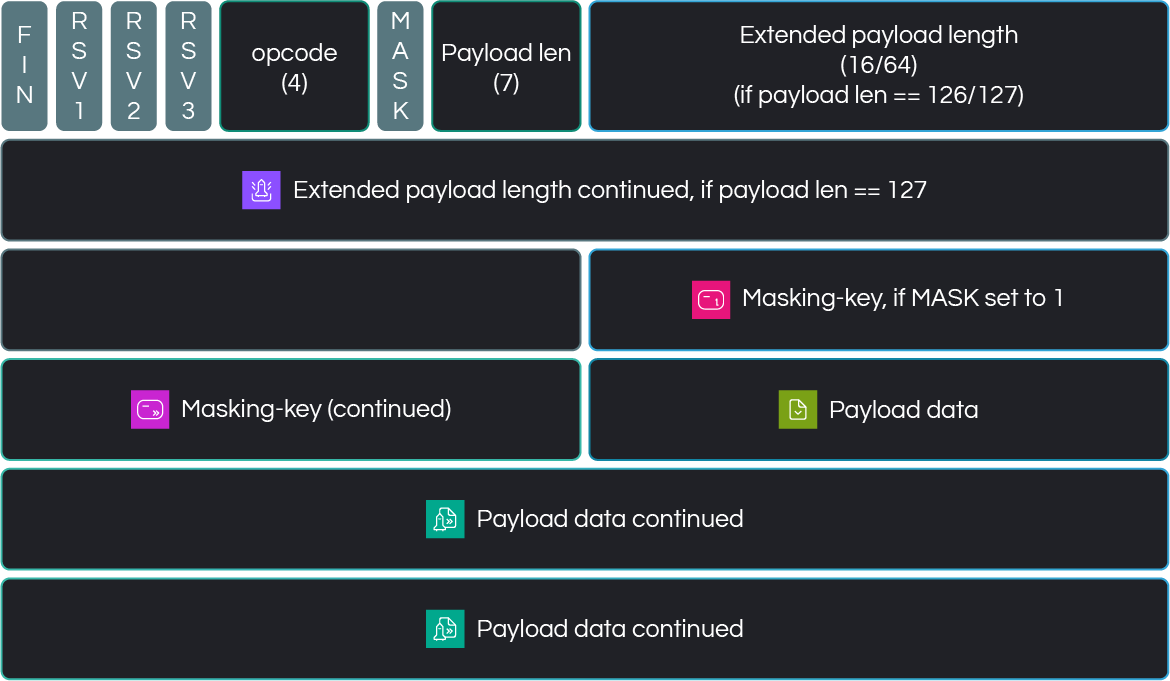
Task: Select the MASK bit block
Action: tap(400, 66)
